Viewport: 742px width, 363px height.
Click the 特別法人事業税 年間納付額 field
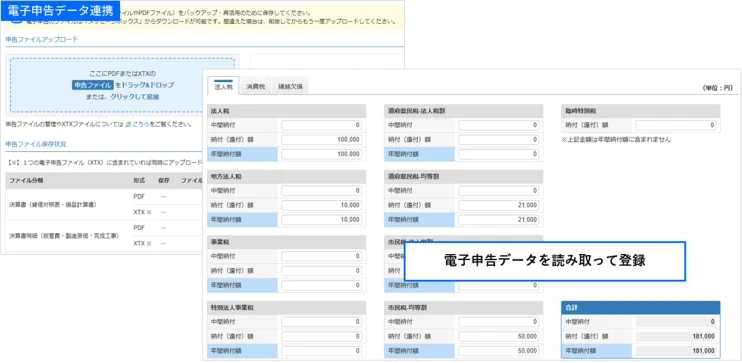pos(322,351)
